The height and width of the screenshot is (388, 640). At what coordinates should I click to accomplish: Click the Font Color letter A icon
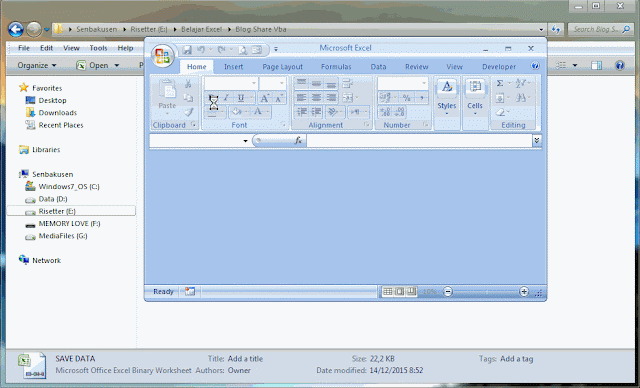pyautogui.click(x=258, y=111)
